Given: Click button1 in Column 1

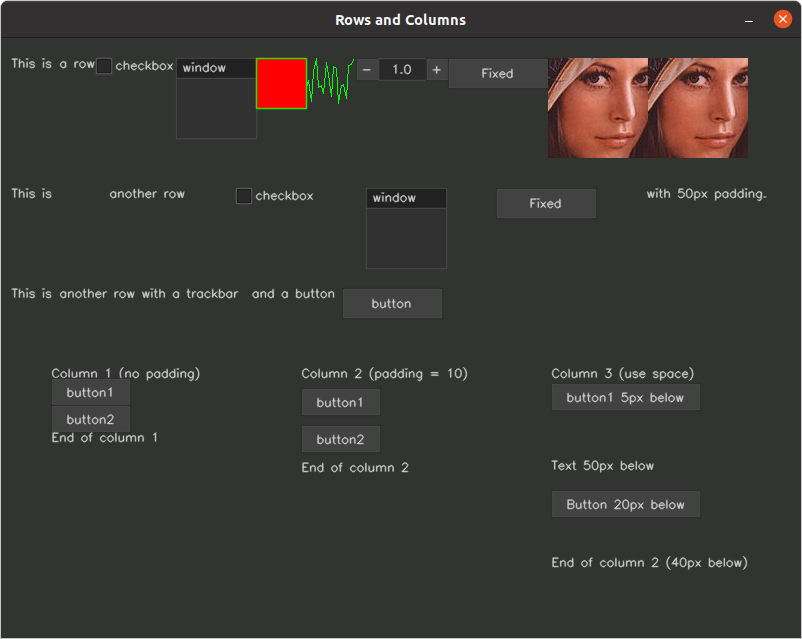Looking at the screenshot, I should point(91,392).
